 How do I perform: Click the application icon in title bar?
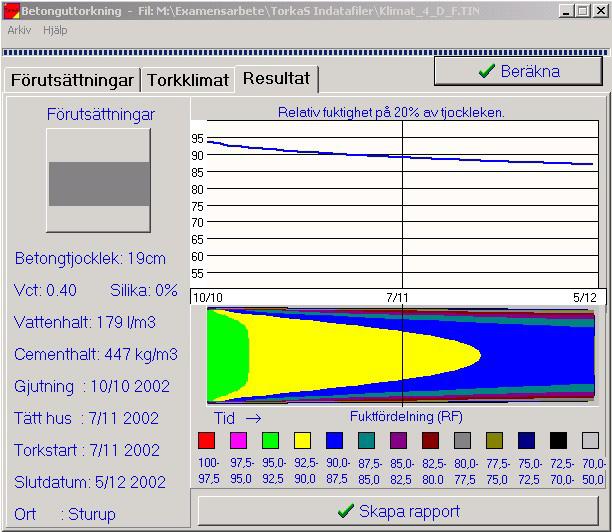tap(11, 11)
